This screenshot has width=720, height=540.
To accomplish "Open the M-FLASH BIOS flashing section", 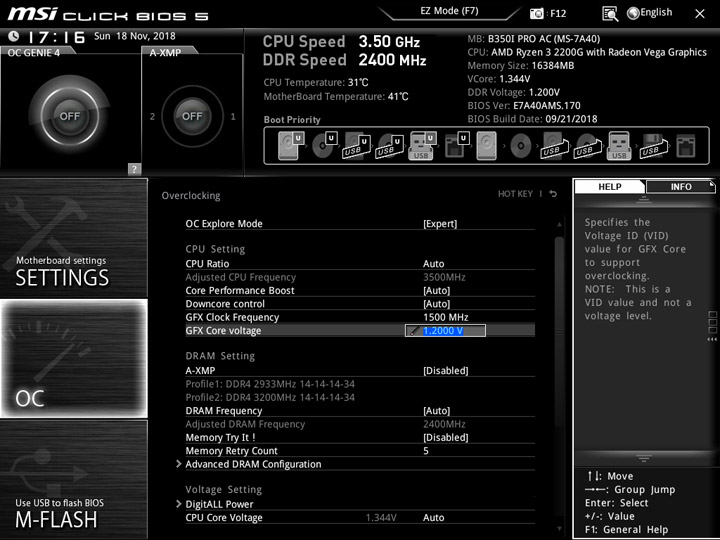I will (73, 479).
